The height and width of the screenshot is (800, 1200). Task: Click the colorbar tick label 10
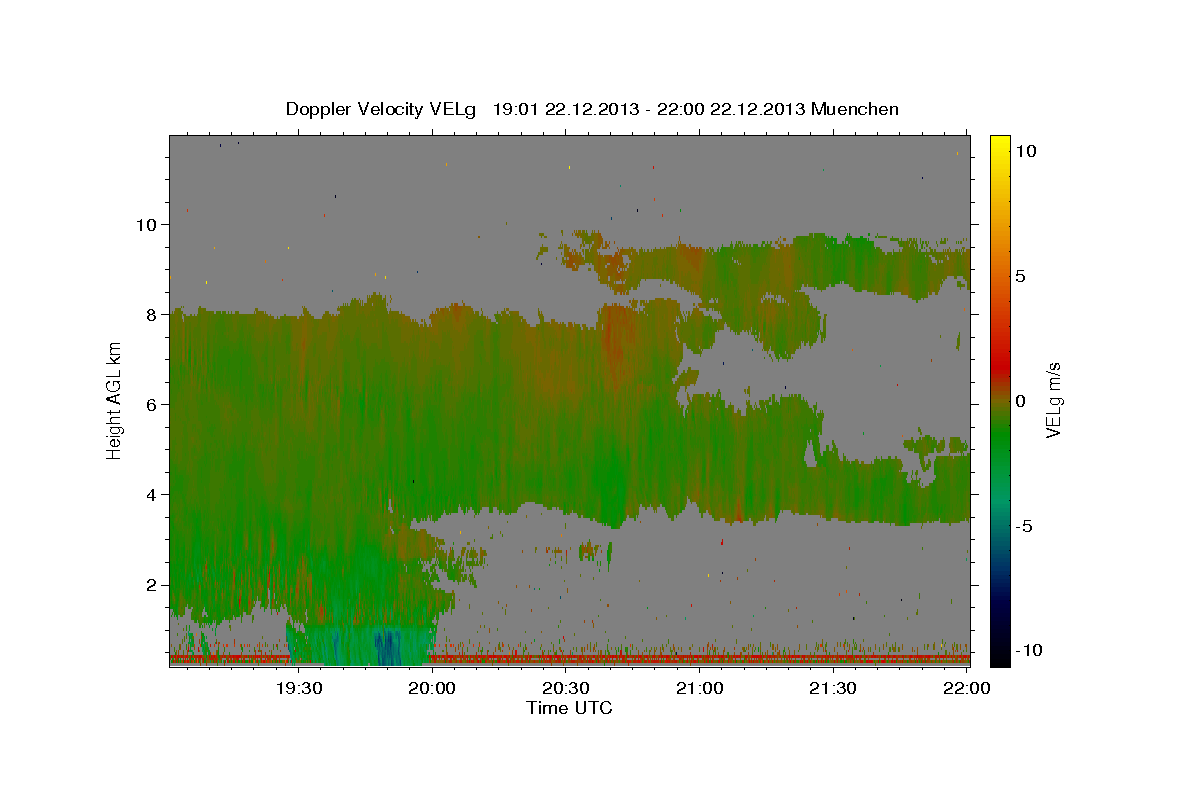click(1025, 151)
